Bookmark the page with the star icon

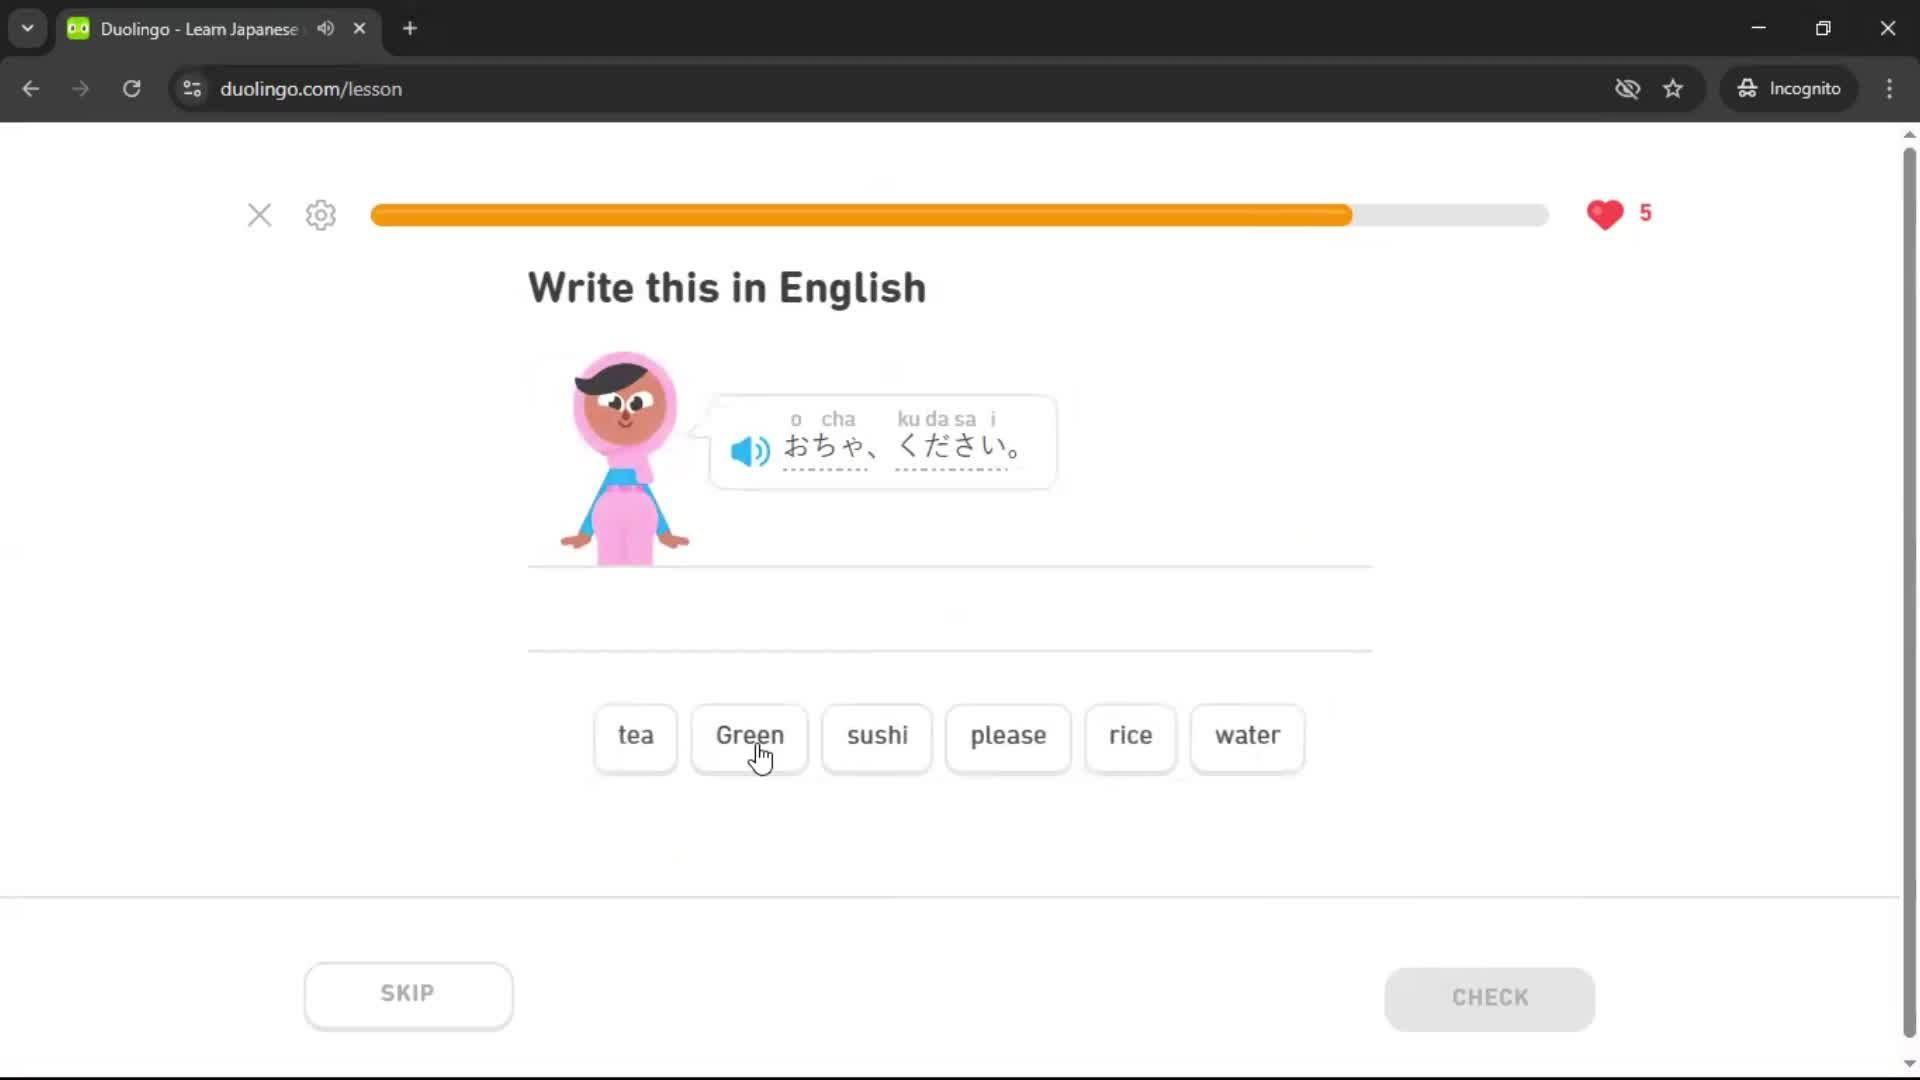tap(1673, 88)
